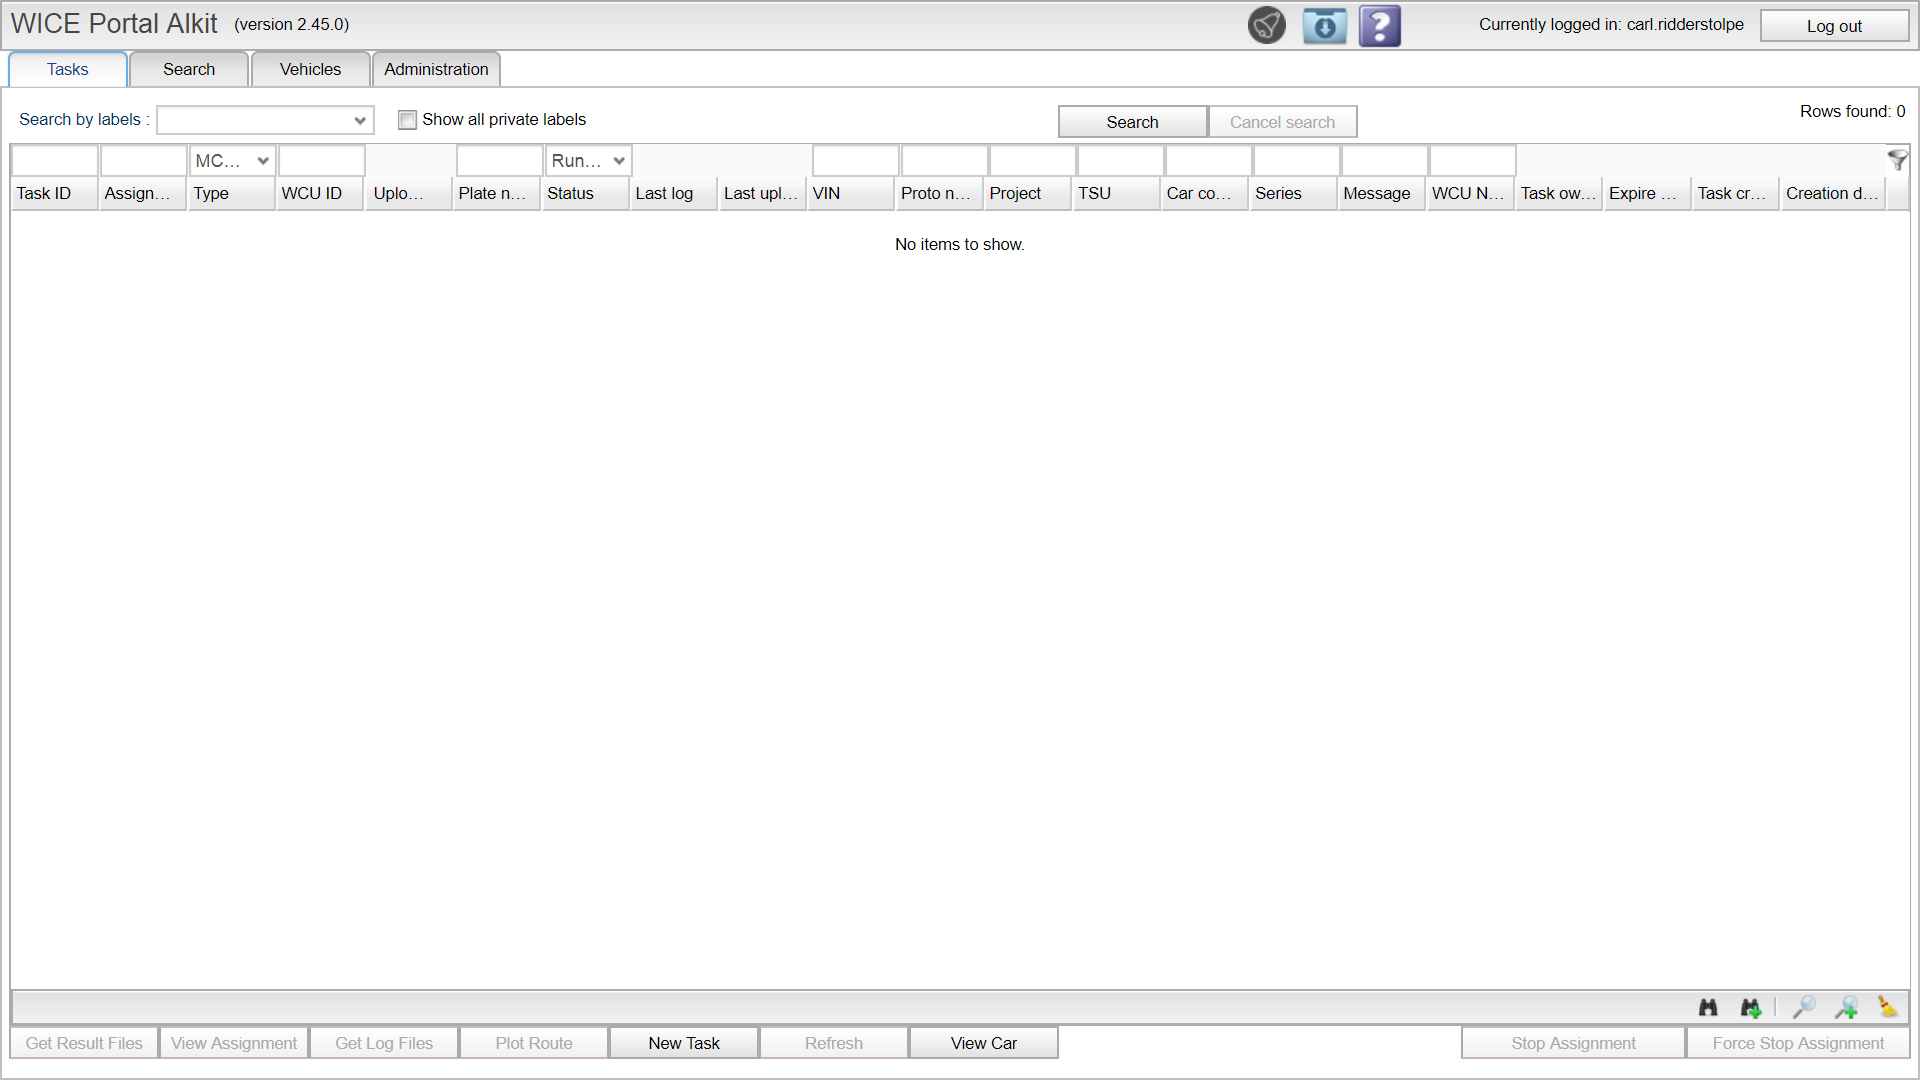Image resolution: width=1920 pixels, height=1080 pixels.
Task: Switch to the Vehicles tab
Action: pos(310,69)
